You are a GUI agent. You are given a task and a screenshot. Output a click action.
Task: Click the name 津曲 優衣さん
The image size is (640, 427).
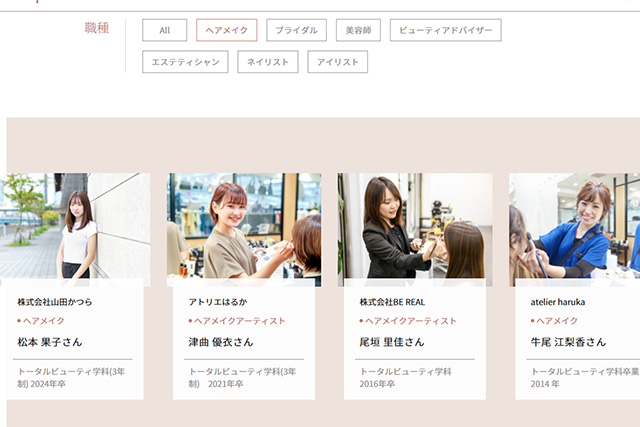click(x=221, y=342)
